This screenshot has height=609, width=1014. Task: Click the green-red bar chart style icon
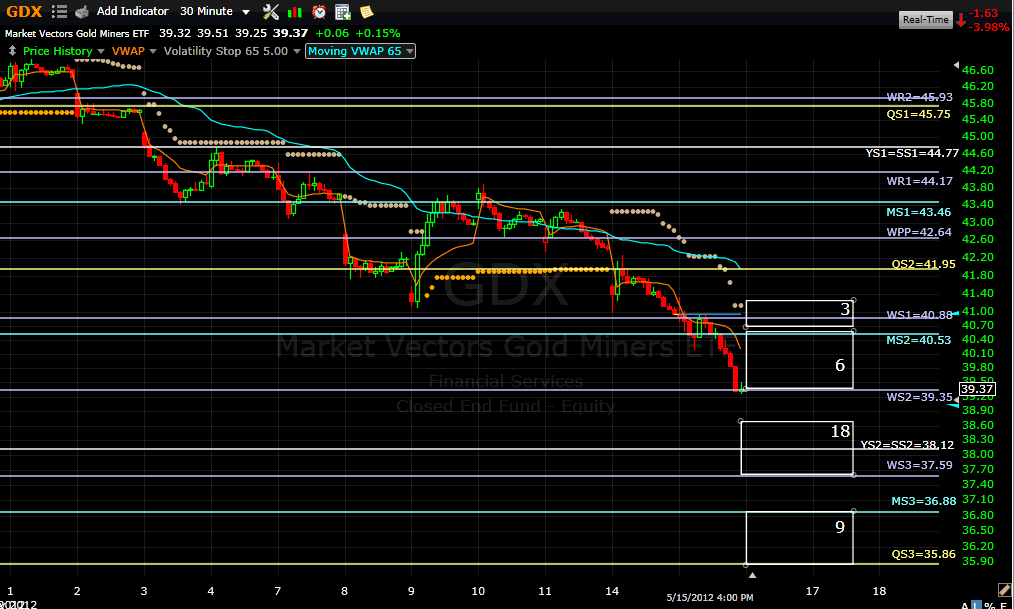coord(295,12)
